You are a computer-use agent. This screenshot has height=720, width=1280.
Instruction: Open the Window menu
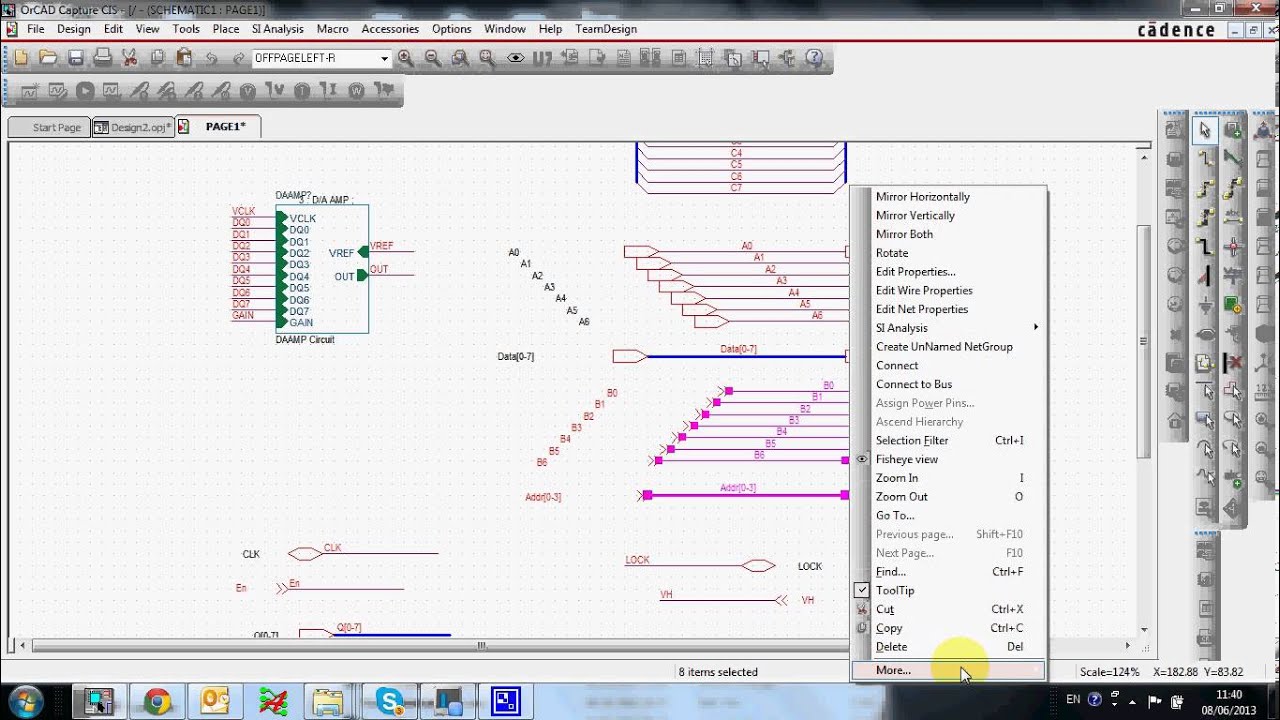(505, 29)
